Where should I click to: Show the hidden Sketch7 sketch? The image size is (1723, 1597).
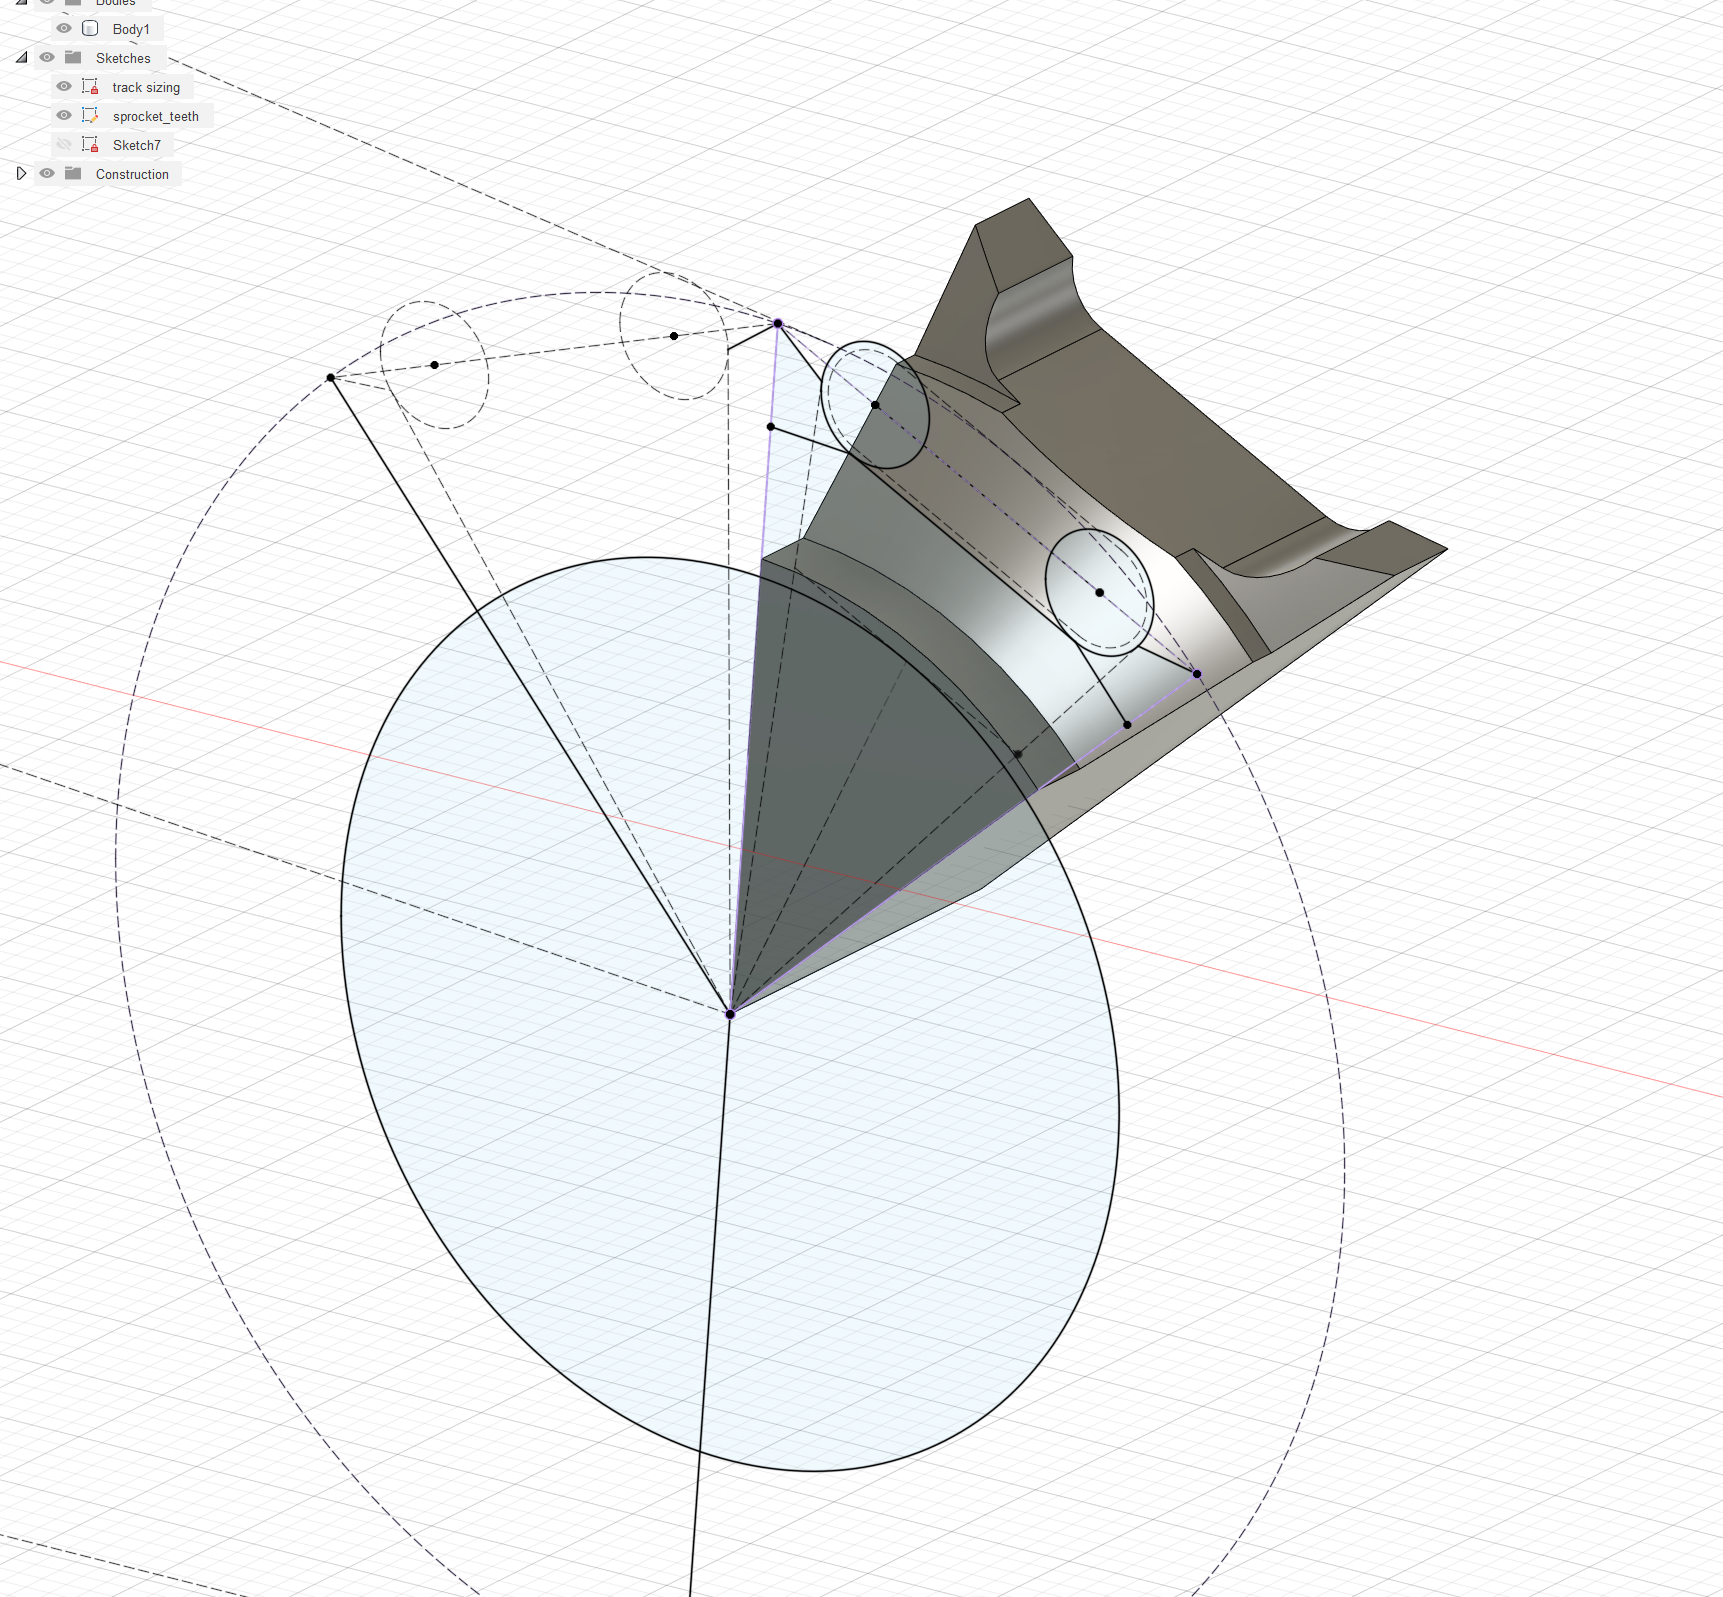coord(63,145)
